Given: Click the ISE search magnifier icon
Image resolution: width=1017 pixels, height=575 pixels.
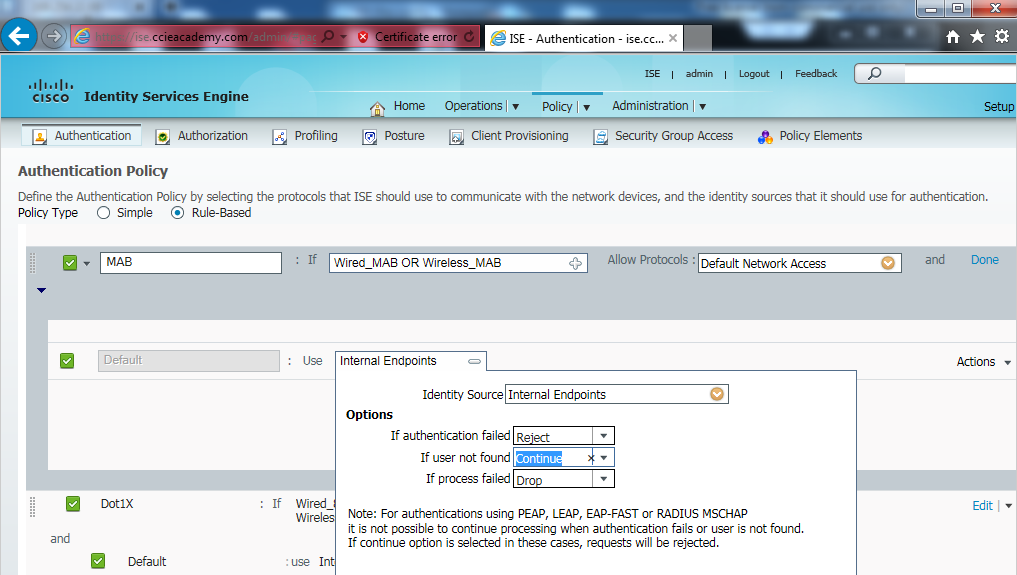Looking at the screenshot, I should click(x=874, y=73).
